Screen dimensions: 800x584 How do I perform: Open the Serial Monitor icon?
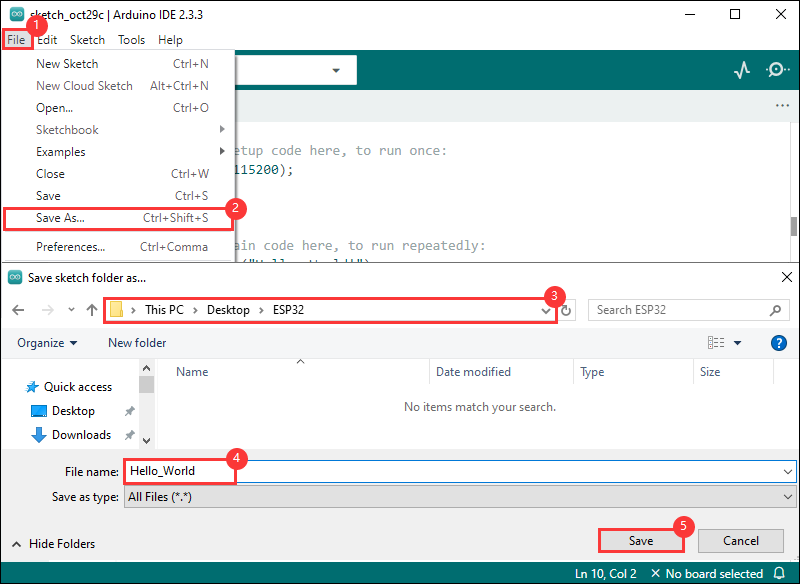[776, 70]
